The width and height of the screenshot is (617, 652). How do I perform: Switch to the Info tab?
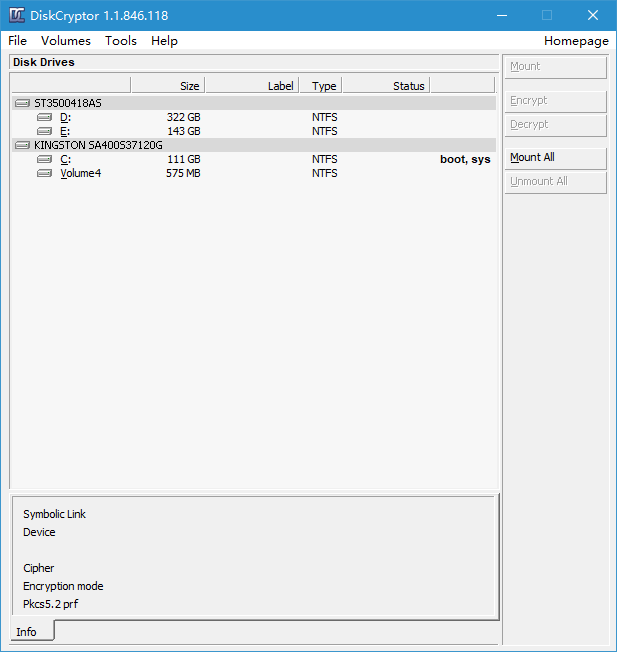pos(27,632)
